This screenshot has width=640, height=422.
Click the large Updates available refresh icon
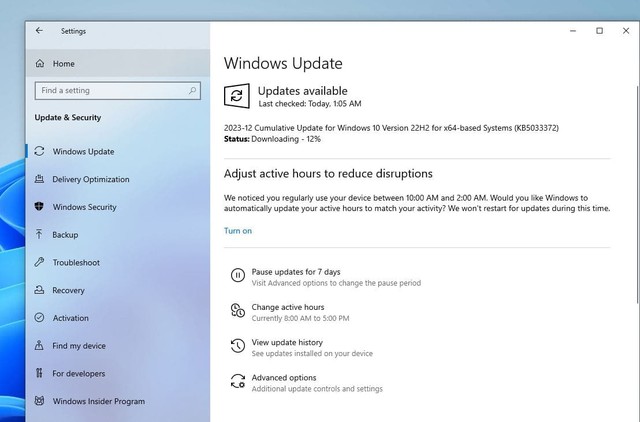point(237,96)
